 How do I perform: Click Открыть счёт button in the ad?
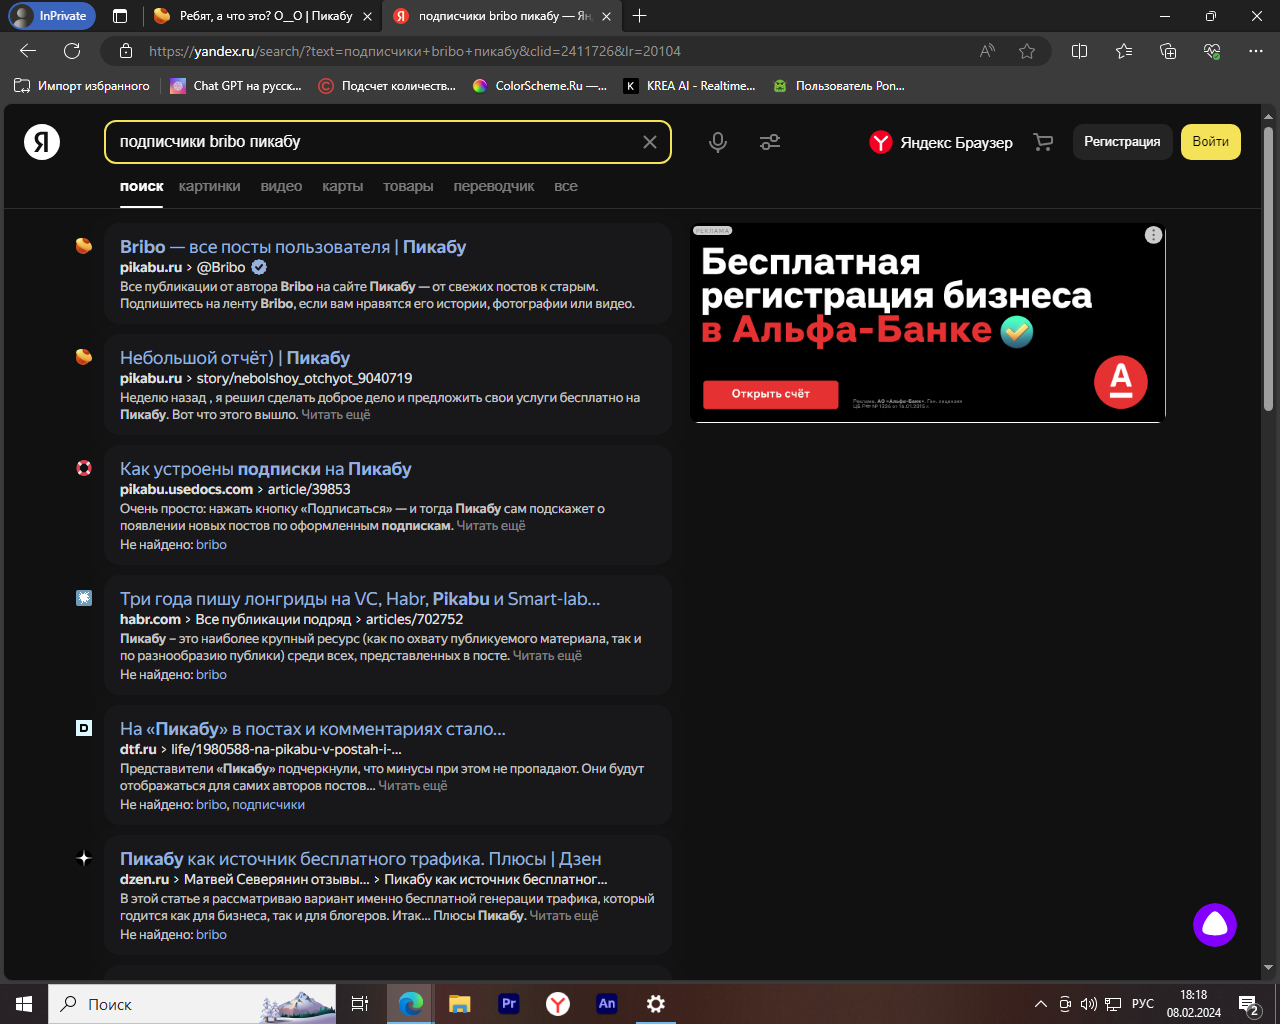(x=770, y=394)
